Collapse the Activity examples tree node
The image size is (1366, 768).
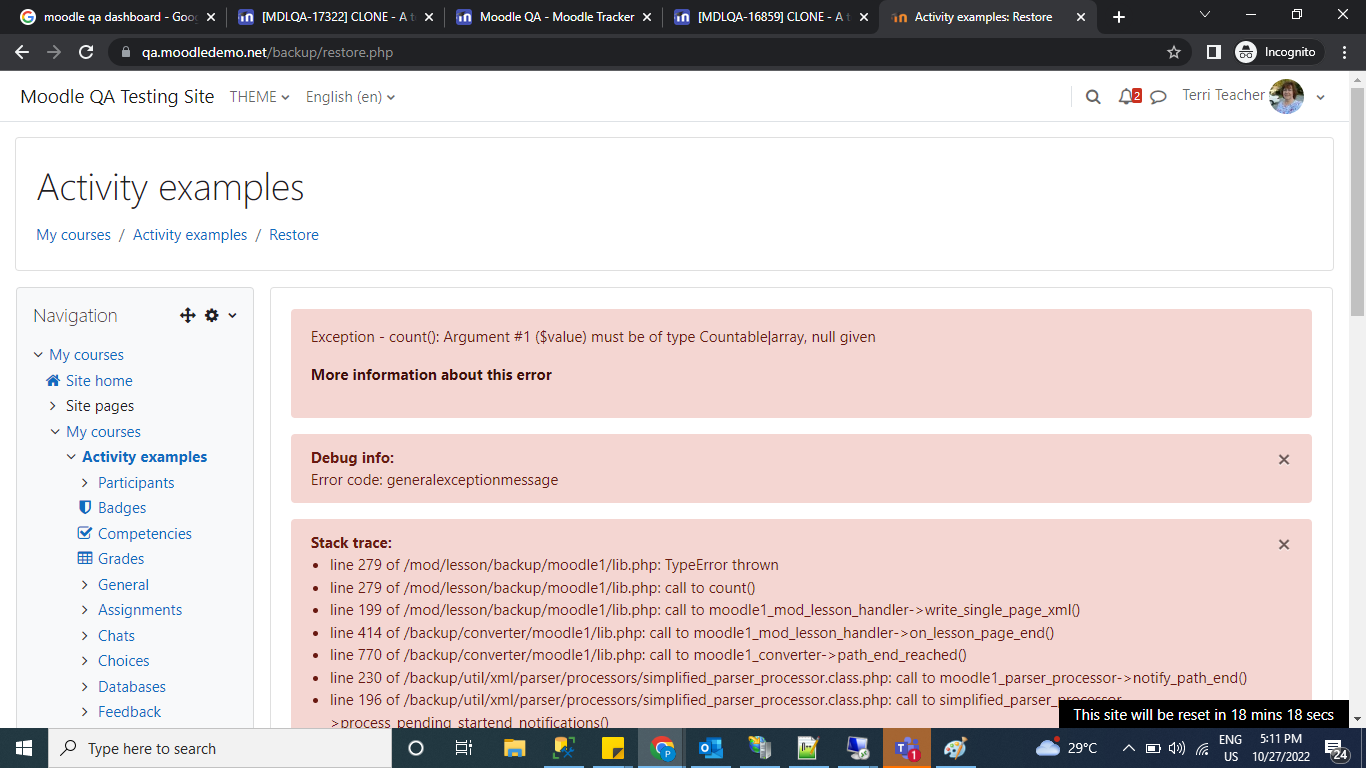71,457
